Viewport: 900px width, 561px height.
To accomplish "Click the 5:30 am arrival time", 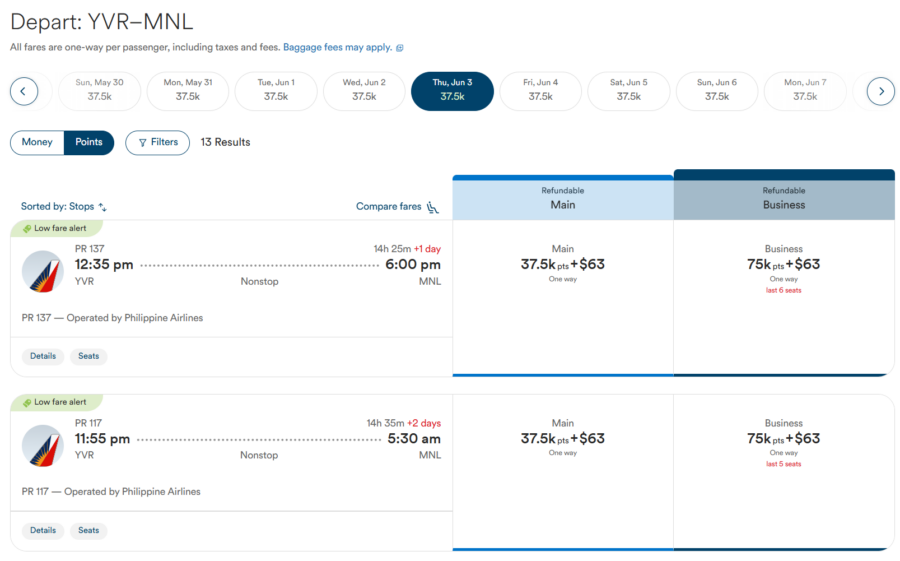I will [414, 439].
